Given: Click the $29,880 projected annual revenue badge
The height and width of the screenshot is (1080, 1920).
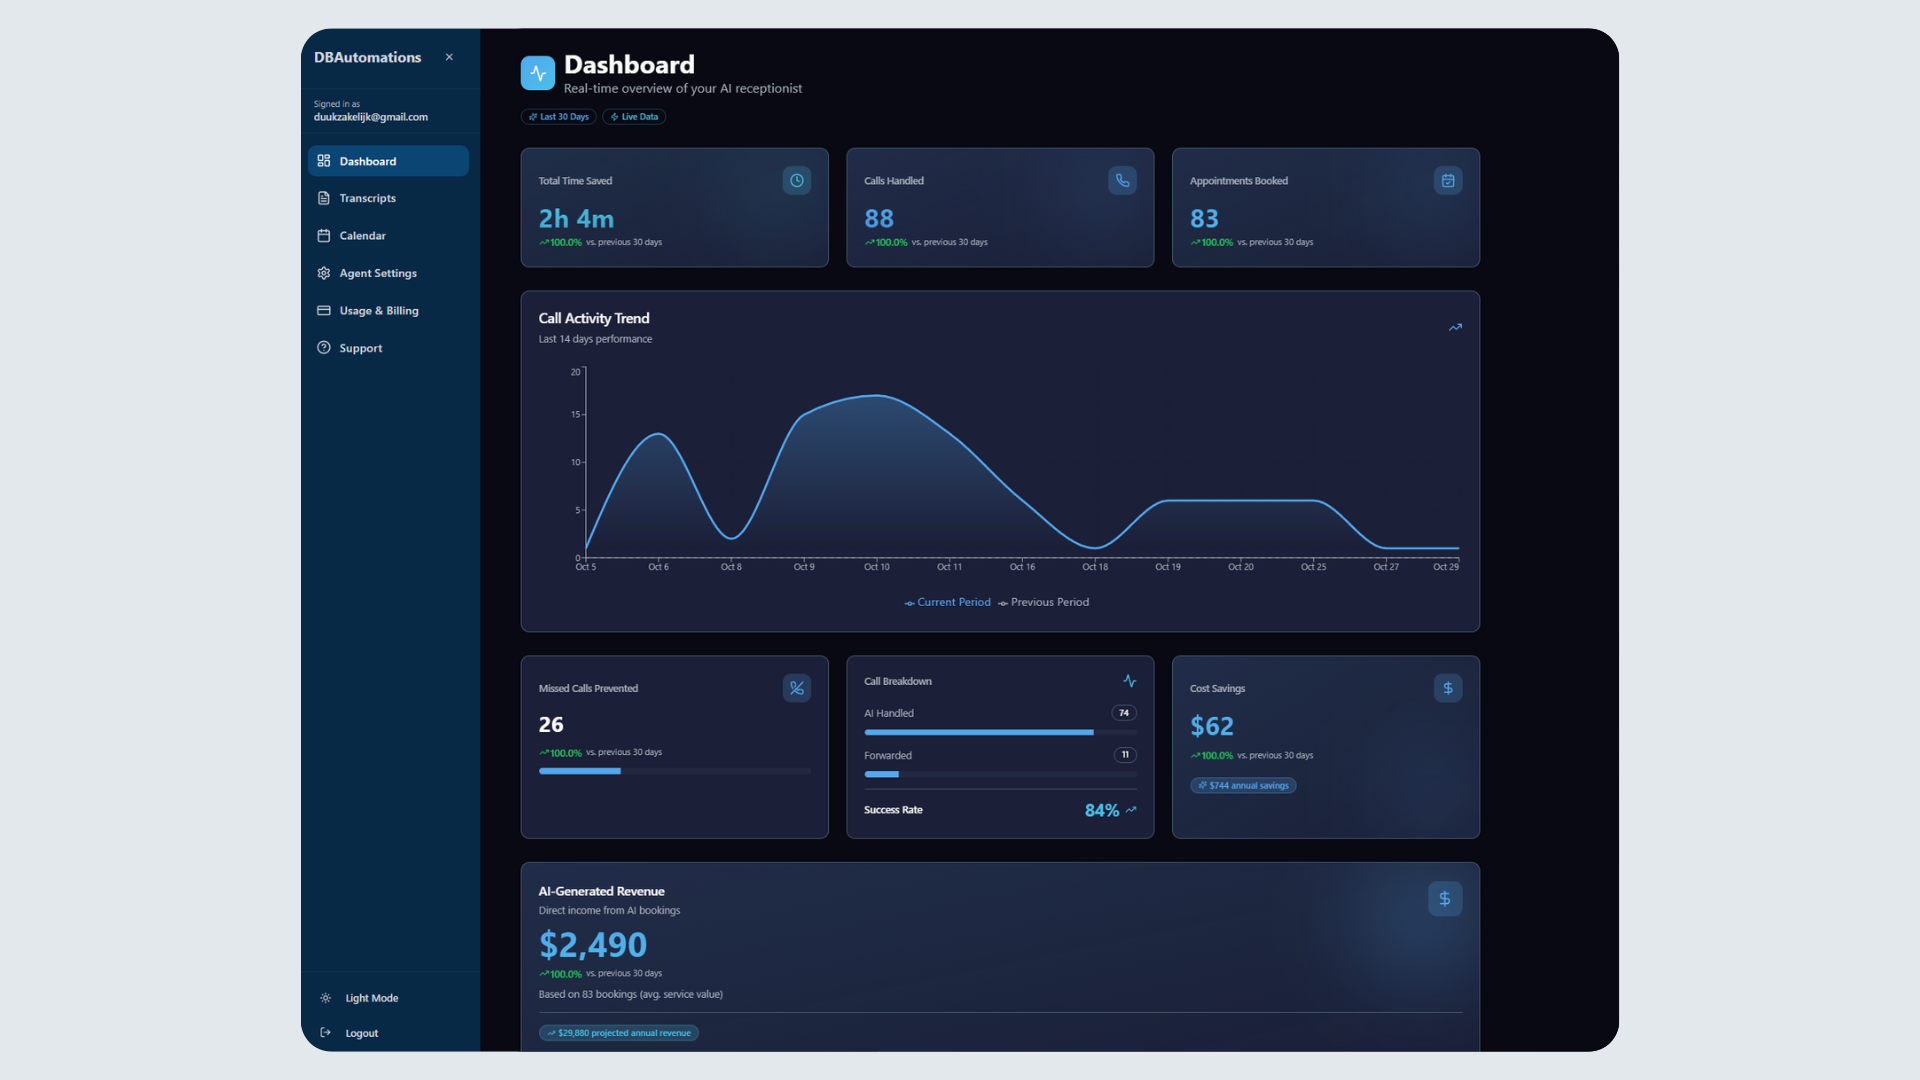Looking at the screenshot, I should coord(618,1032).
